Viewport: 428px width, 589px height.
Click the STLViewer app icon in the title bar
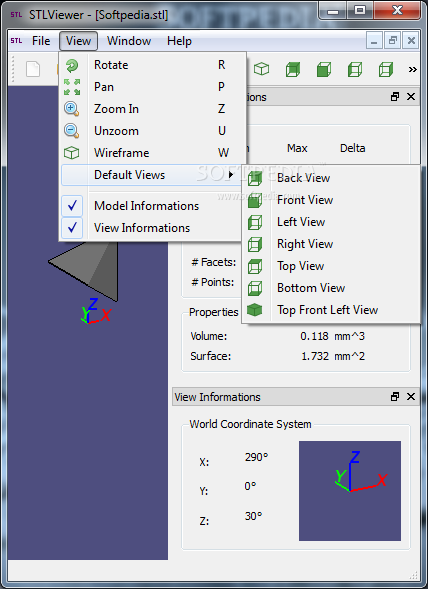click(16, 15)
